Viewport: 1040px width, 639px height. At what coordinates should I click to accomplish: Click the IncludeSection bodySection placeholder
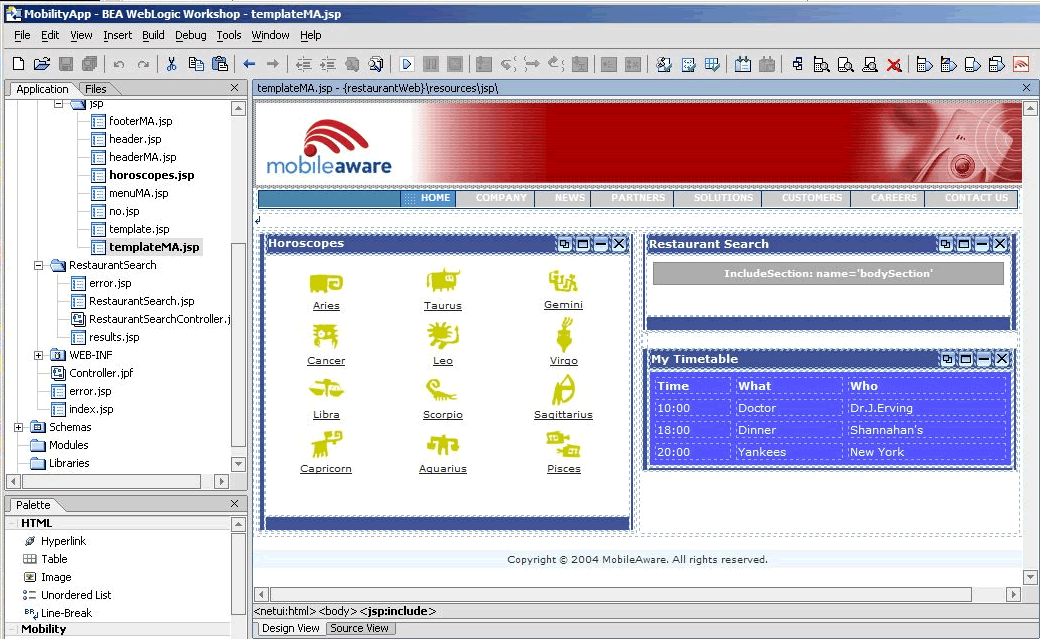click(828, 273)
